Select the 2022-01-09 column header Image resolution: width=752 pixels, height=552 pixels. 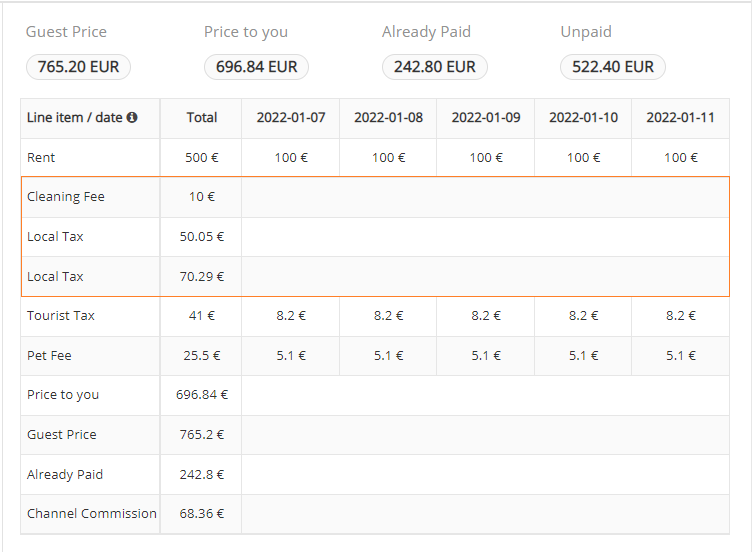pyautogui.click(x=485, y=118)
